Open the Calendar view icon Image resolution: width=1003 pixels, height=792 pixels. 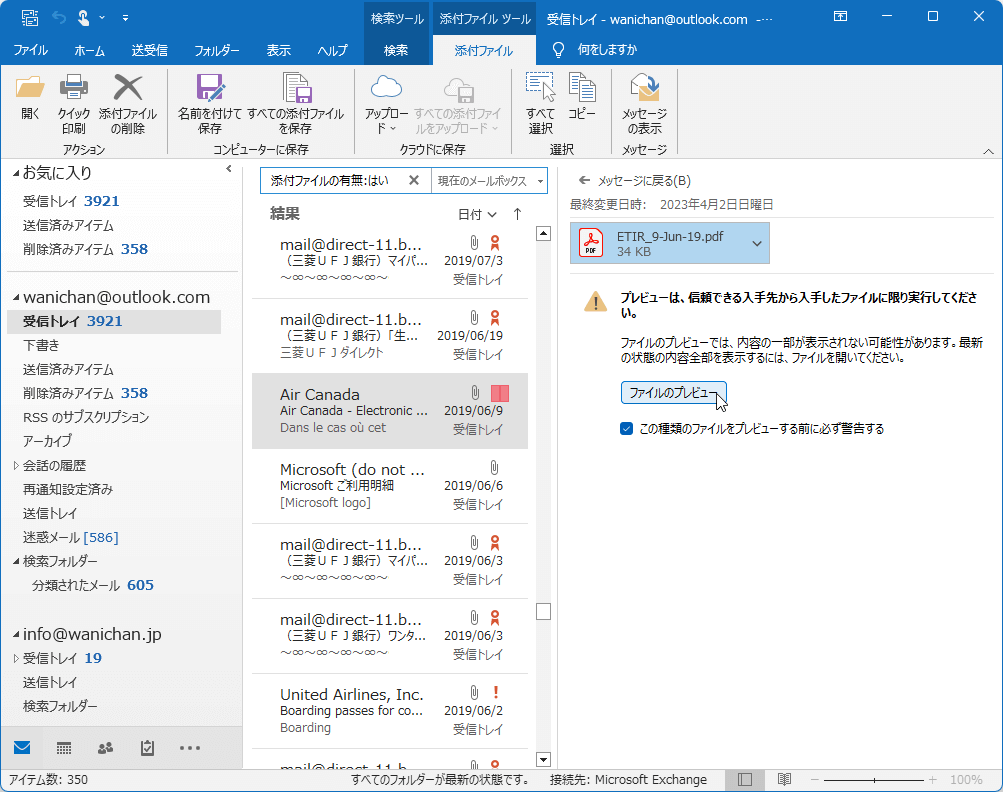pyautogui.click(x=64, y=747)
